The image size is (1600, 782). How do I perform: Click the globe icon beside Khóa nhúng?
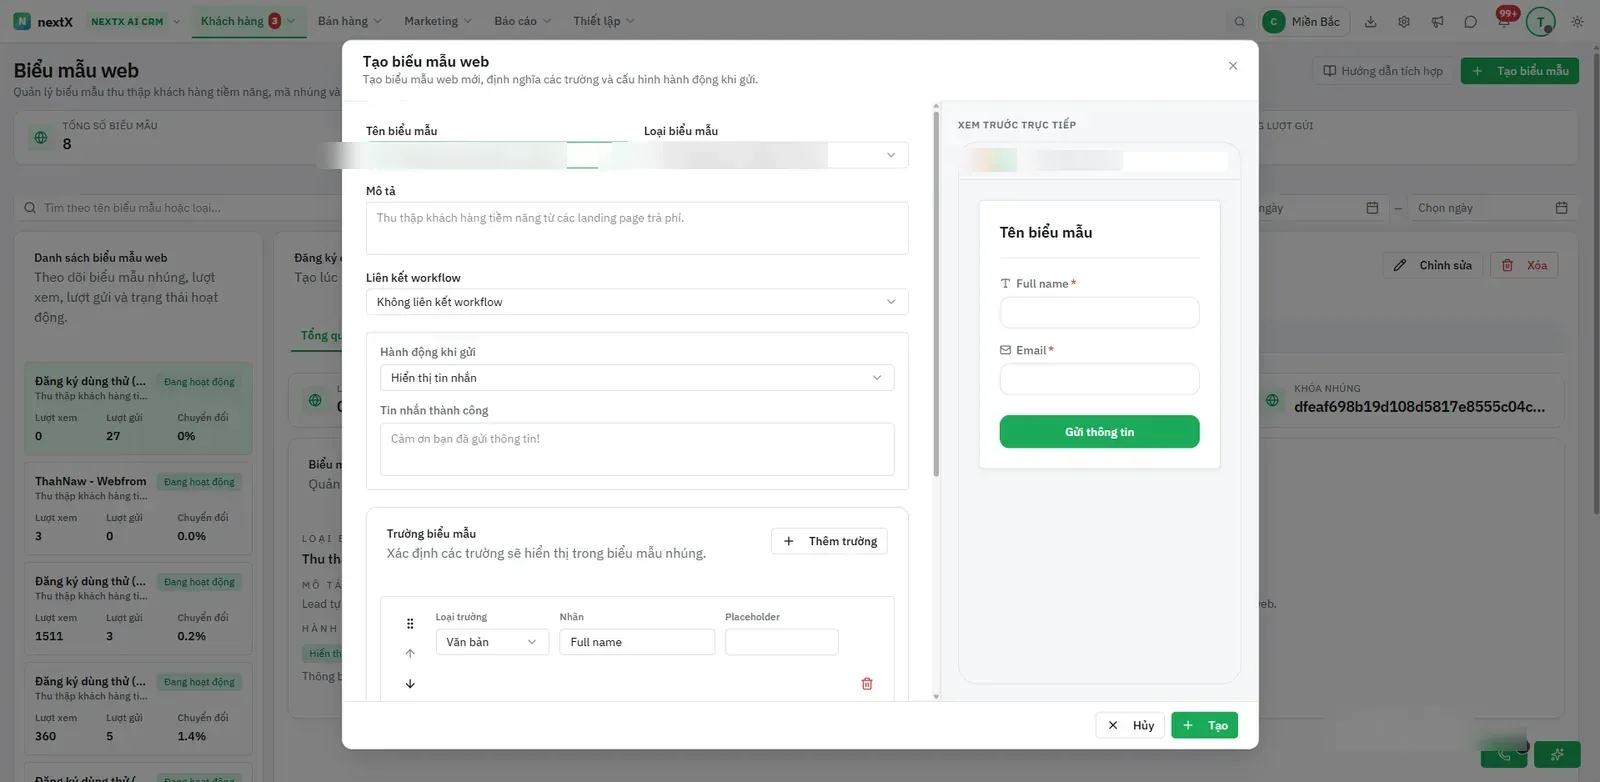pos(1272,400)
